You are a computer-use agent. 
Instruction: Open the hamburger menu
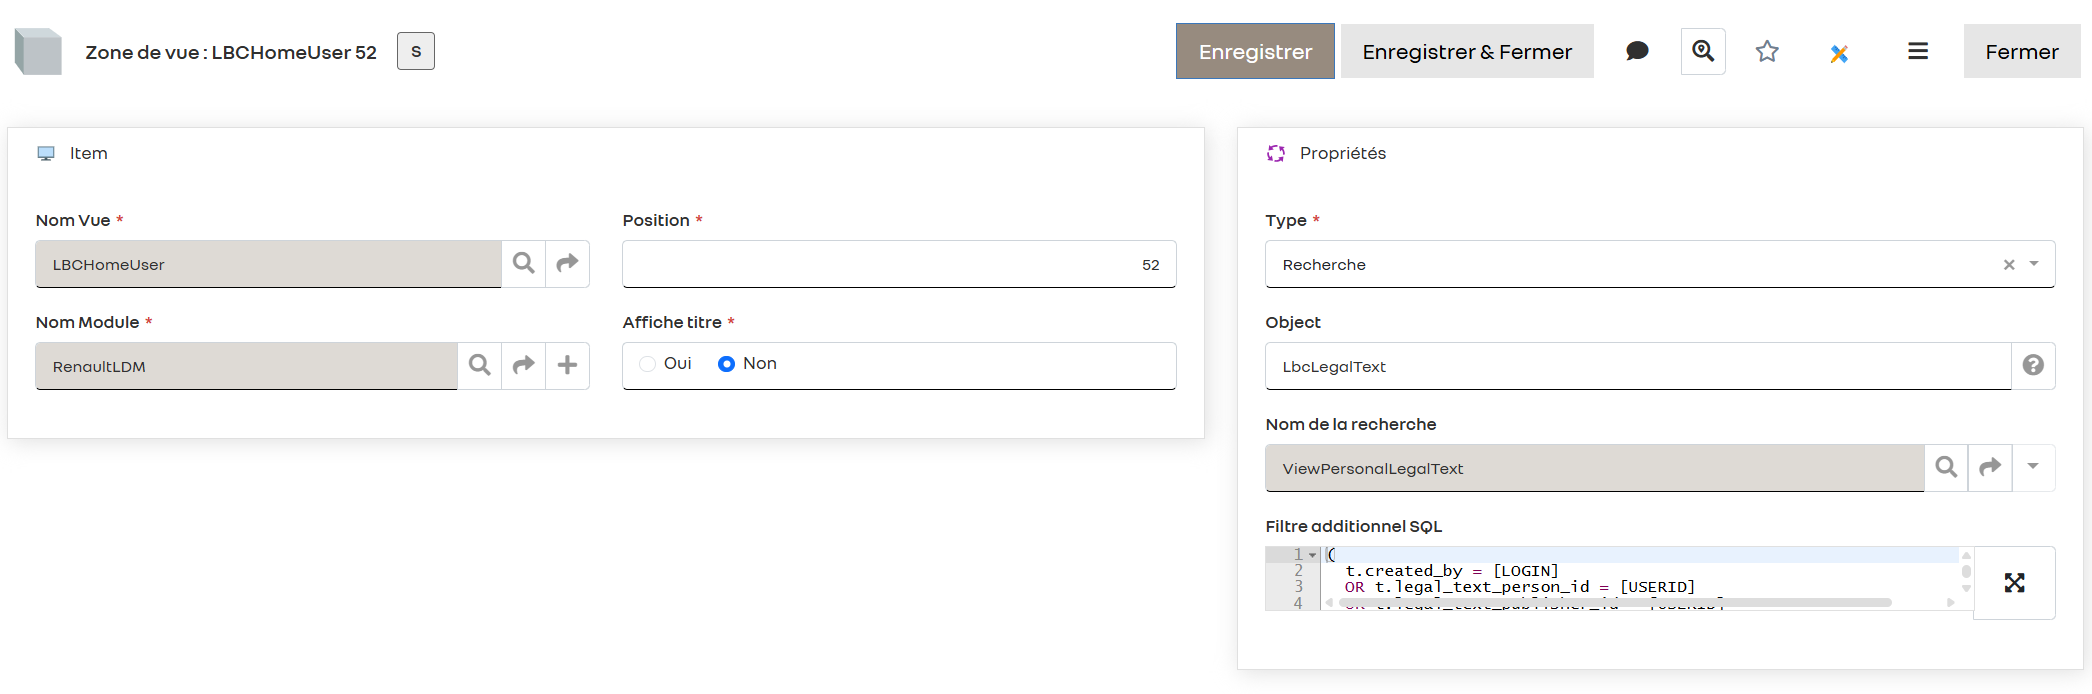tap(1917, 51)
